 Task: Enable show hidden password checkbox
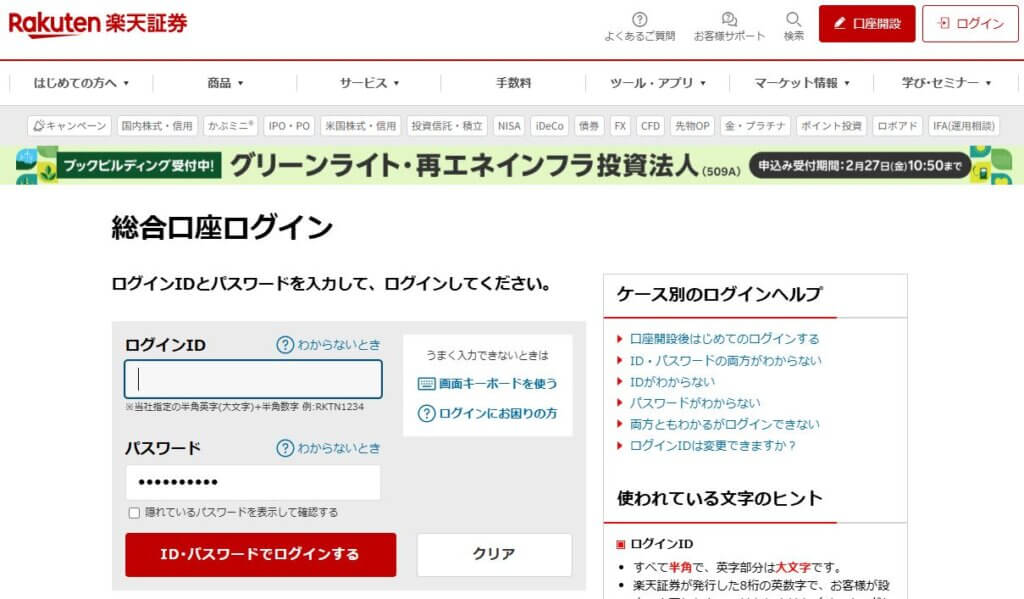134,513
